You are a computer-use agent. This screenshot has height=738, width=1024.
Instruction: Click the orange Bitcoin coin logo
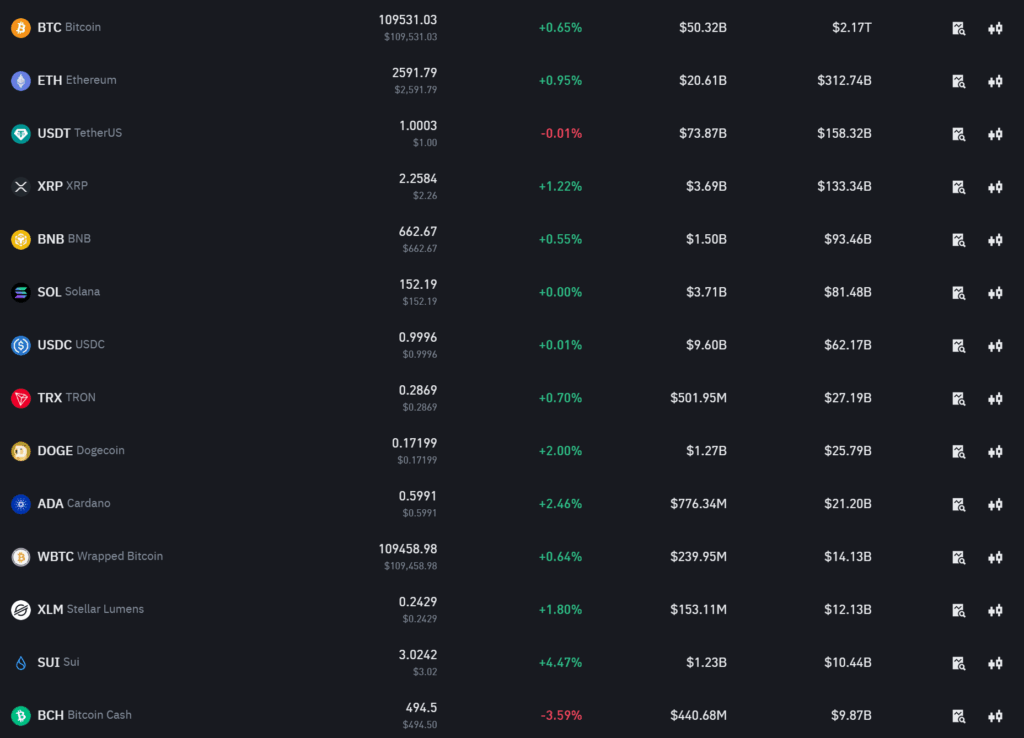tap(20, 28)
